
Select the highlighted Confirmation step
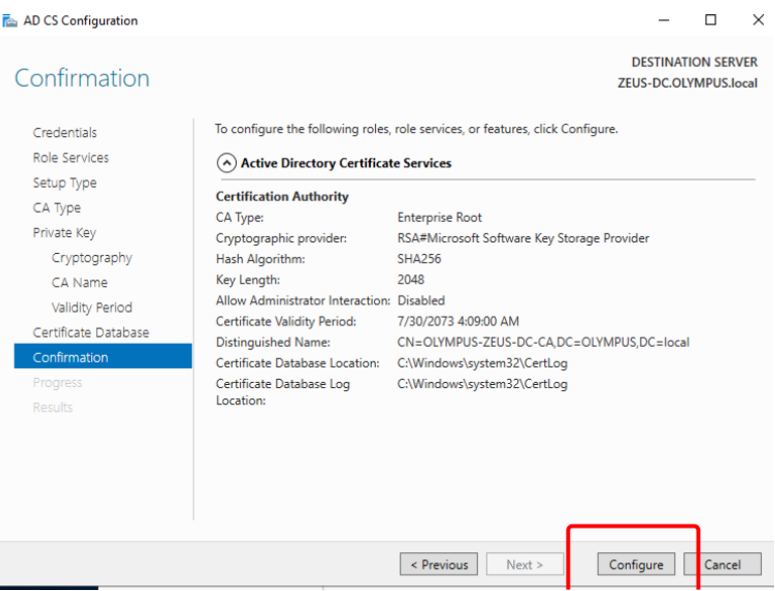pyautogui.click(x=71, y=358)
